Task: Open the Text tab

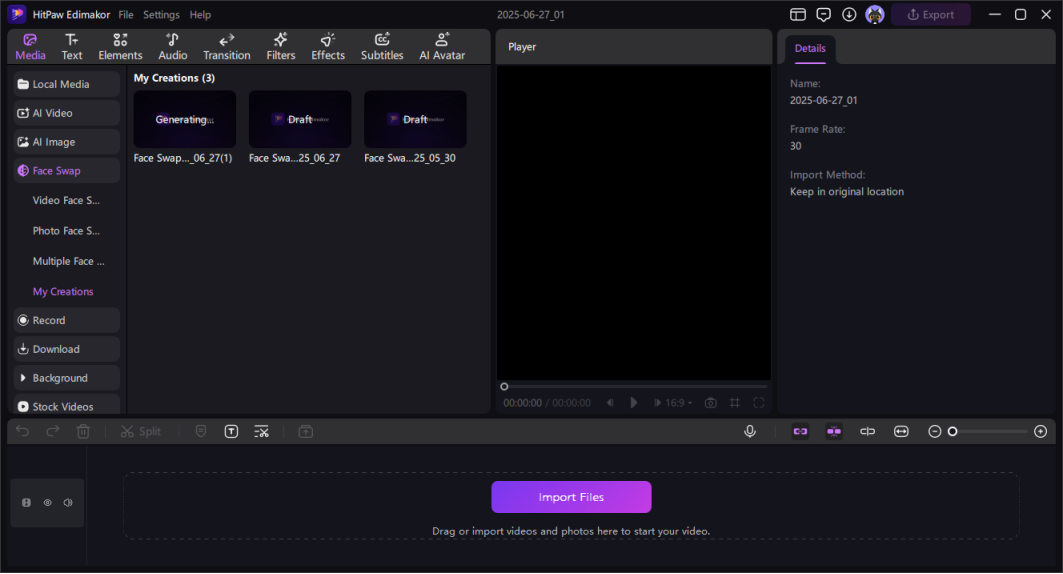Action: [x=72, y=47]
